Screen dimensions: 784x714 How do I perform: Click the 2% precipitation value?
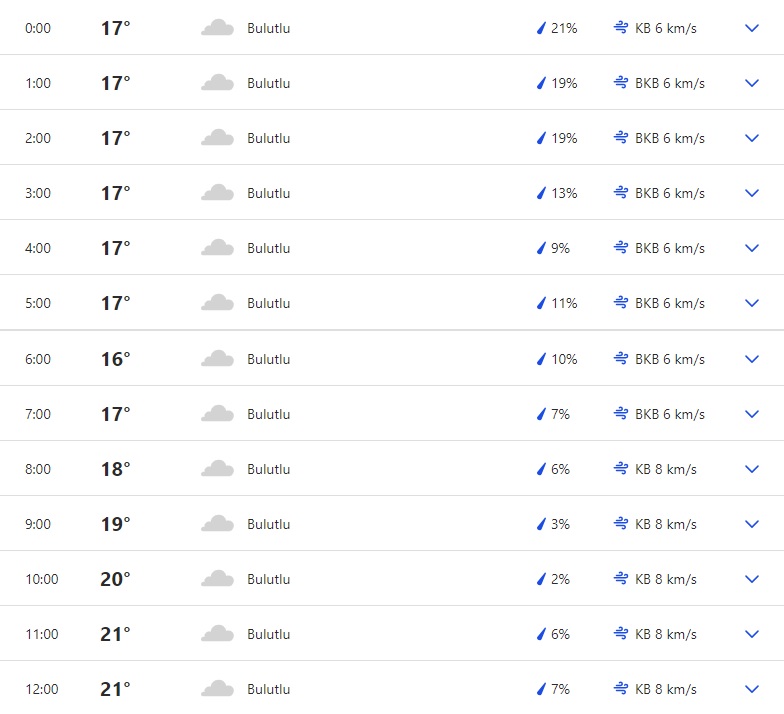[x=560, y=579]
